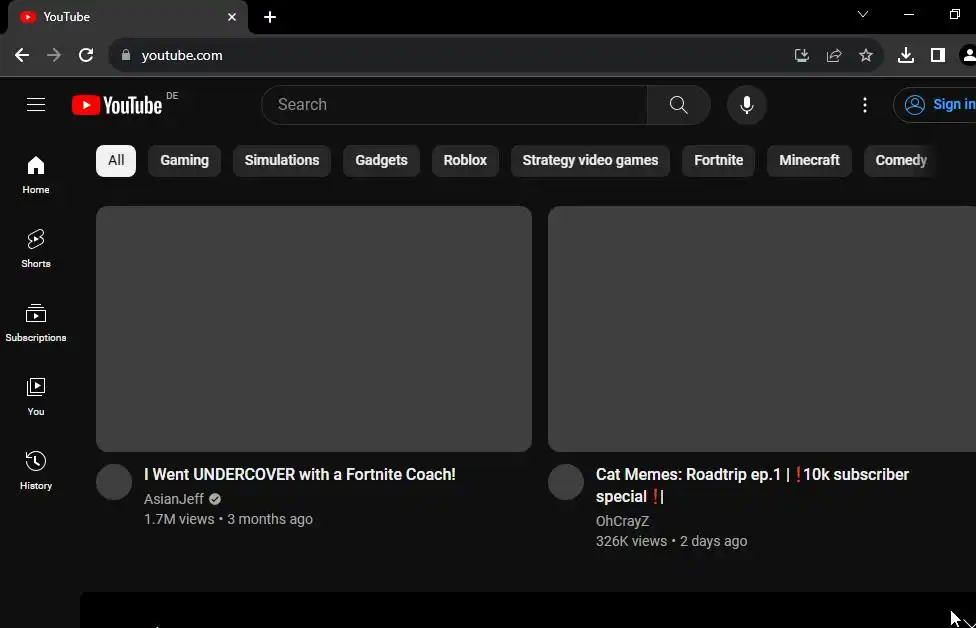976x628 pixels.
Task: Go back in browser
Action: (22, 55)
